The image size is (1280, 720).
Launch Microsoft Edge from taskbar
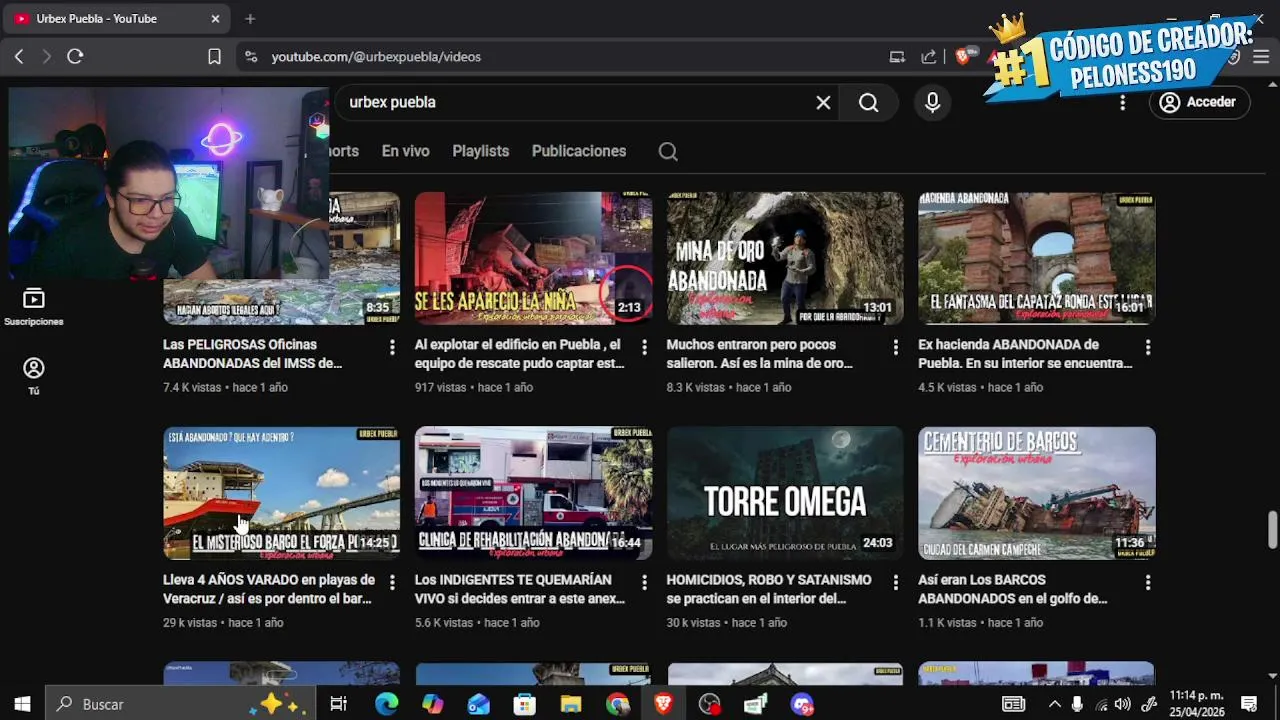coord(386,704)
